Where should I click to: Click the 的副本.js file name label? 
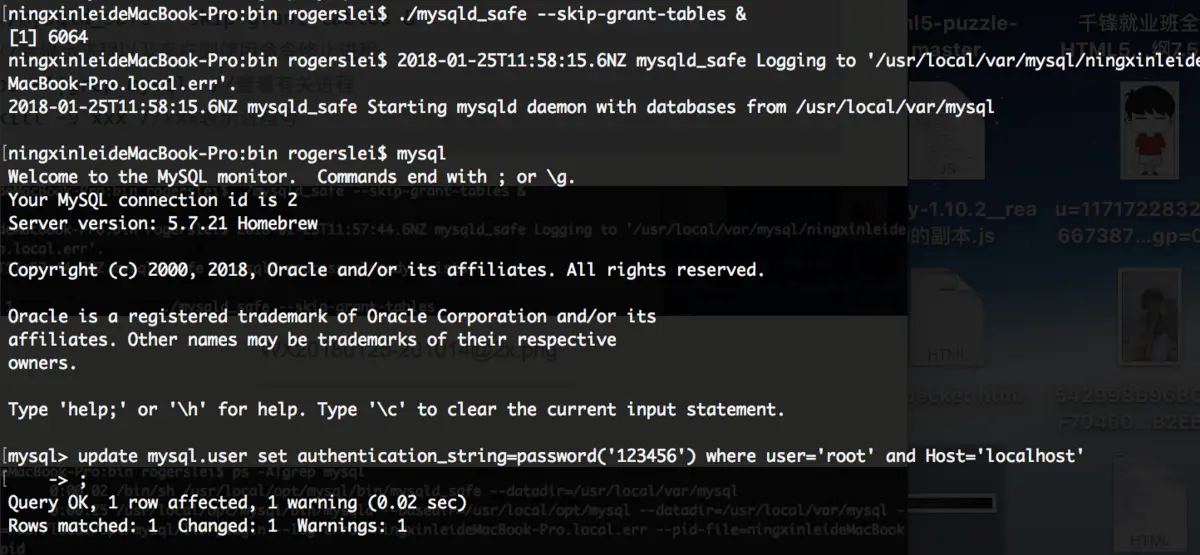(x=950, y=236)
